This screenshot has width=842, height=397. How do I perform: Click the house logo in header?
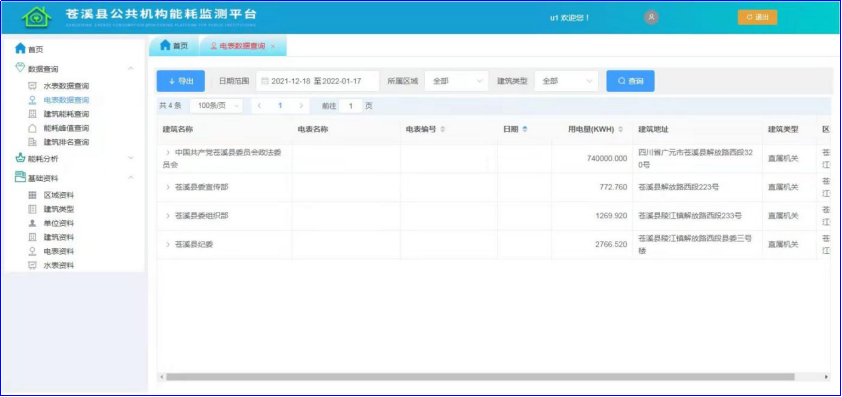[x=37, y=17]
